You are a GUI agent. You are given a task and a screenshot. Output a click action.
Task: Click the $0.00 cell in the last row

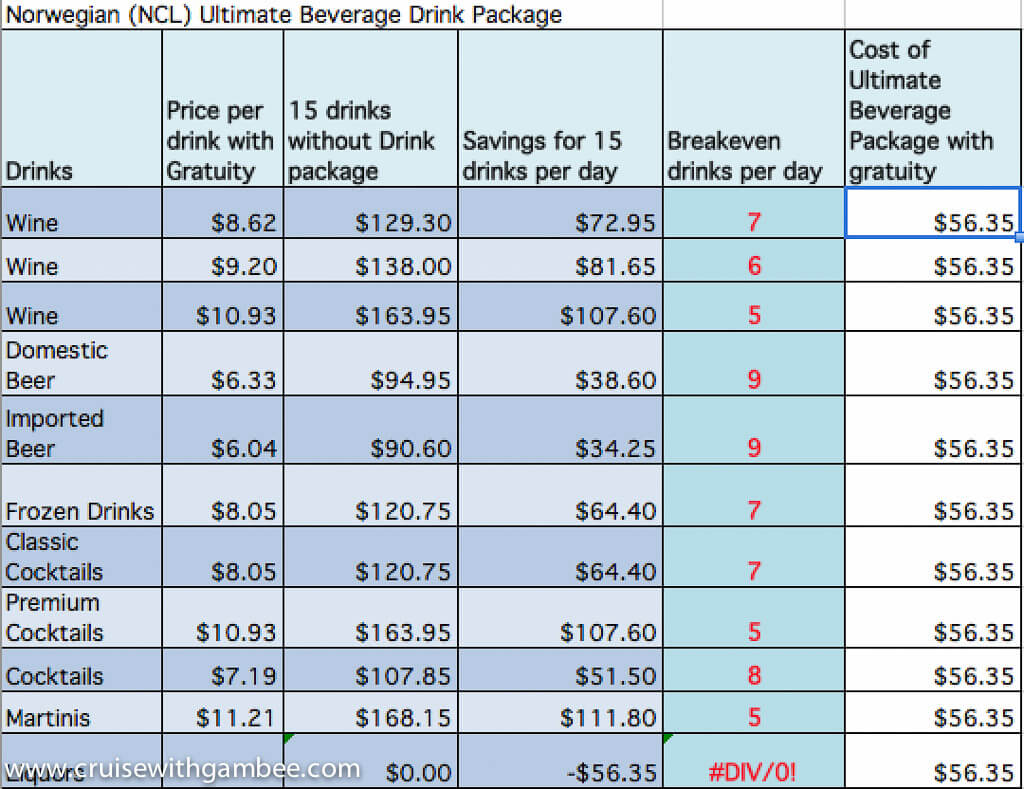point(371,760)
